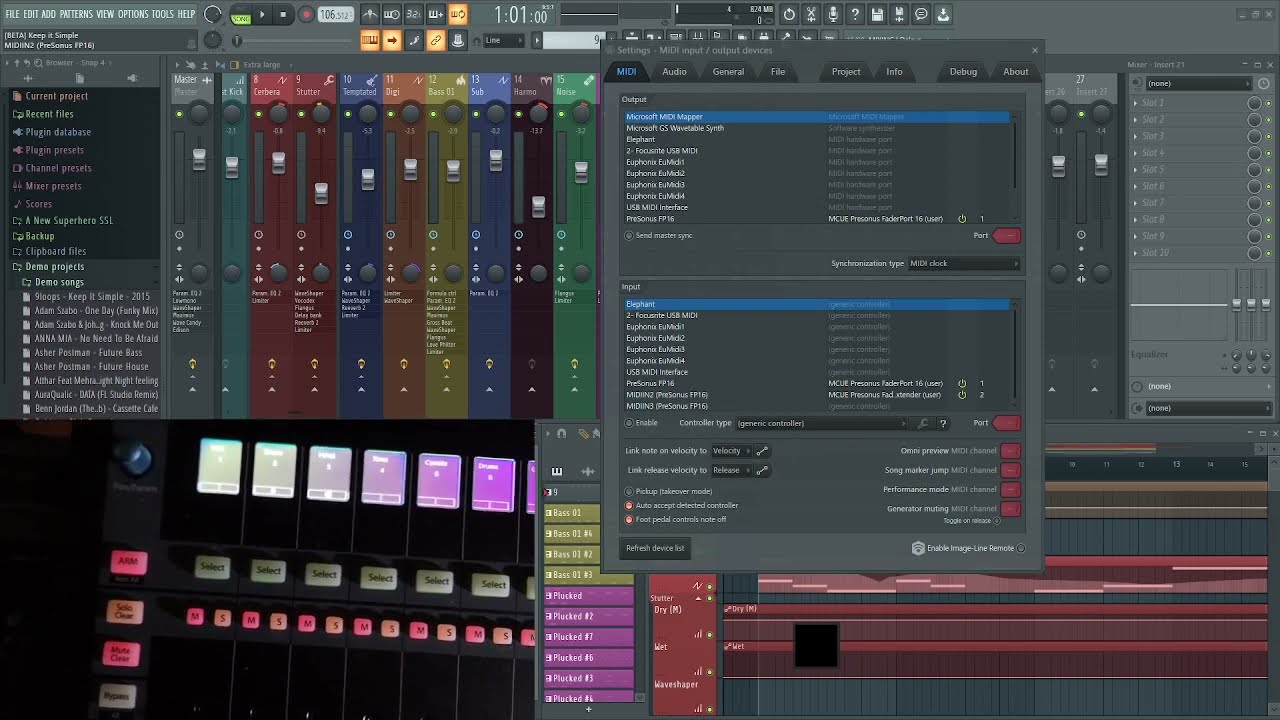Open the Line snap dropdown in toolbar
This screenshot has width=1280, height=720.
pyautogui.click(x=505, y=41)
